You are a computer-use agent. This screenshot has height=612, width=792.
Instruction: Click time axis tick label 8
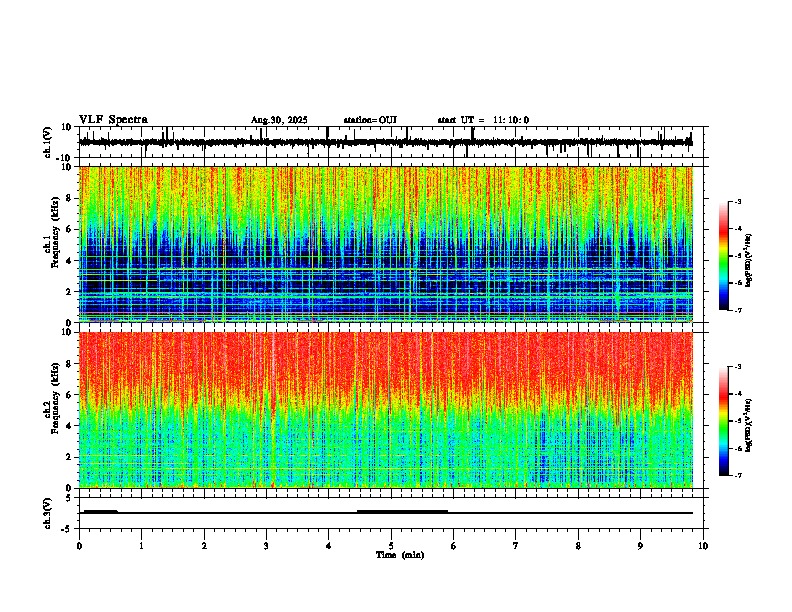[x=578, y=546]
